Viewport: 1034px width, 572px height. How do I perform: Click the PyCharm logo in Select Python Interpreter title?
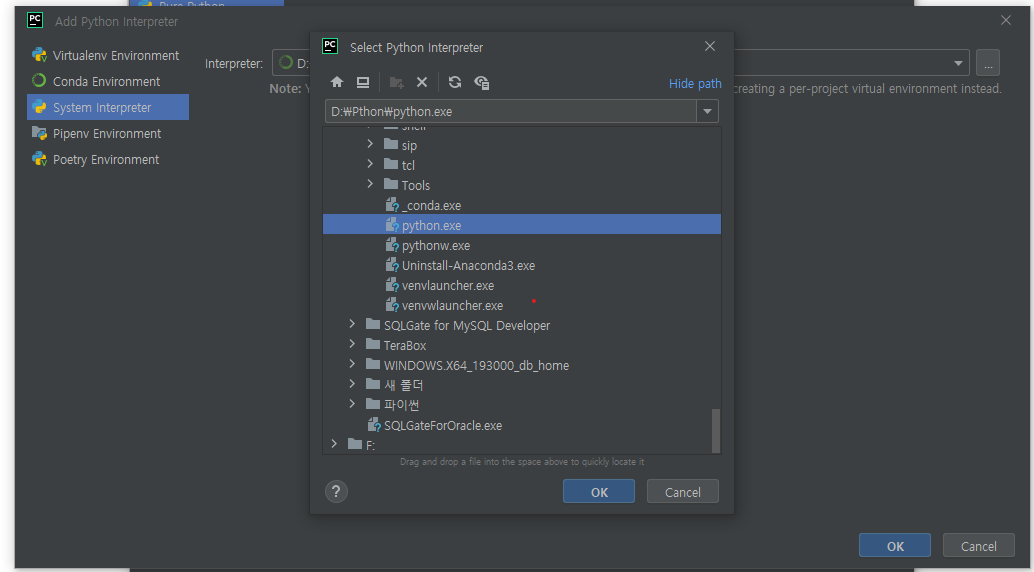point(330,46)
